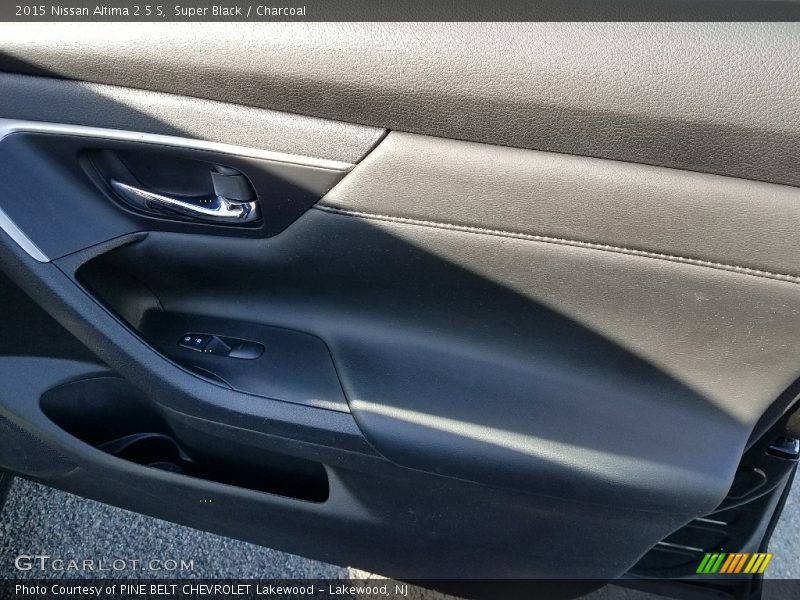Screen dimensions: 800x600
Task: Click the window switch on the door panel
Action: [x=220, y=348]
